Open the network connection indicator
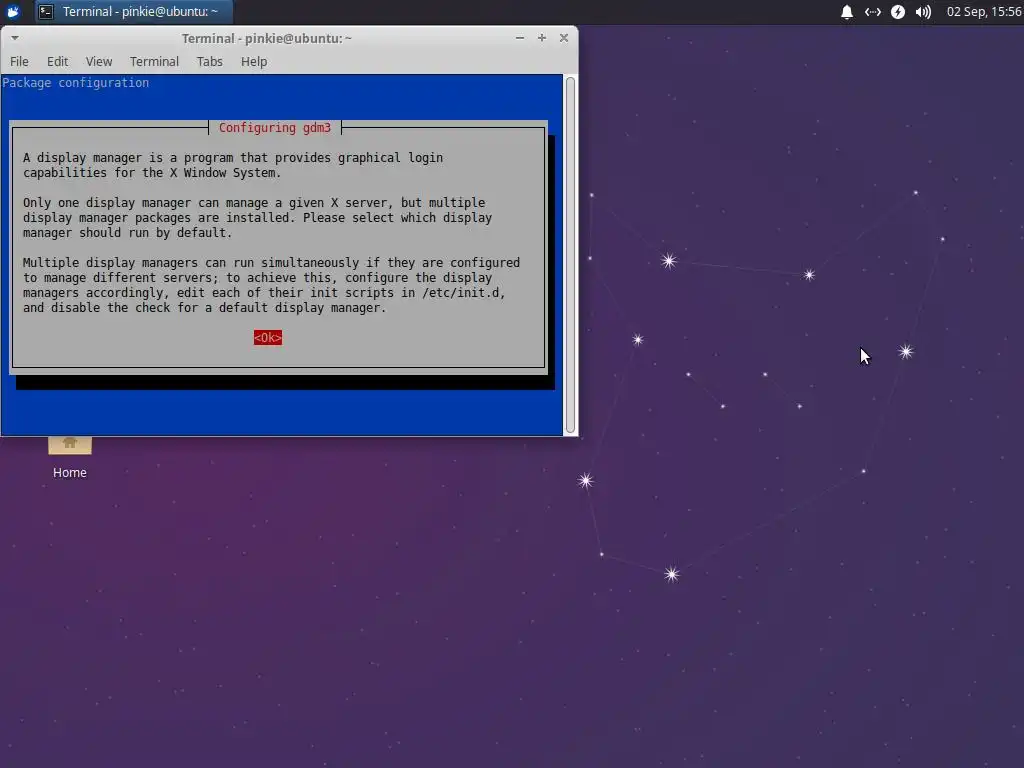The width and height of the screenshot is (1024, 768). coord(872,12)
